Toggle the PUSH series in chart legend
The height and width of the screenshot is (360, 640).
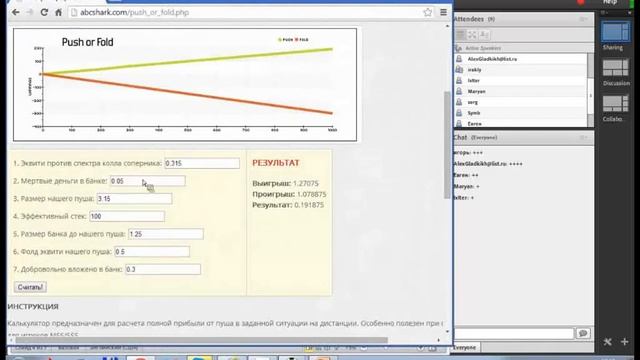click(x=285, y=40)
